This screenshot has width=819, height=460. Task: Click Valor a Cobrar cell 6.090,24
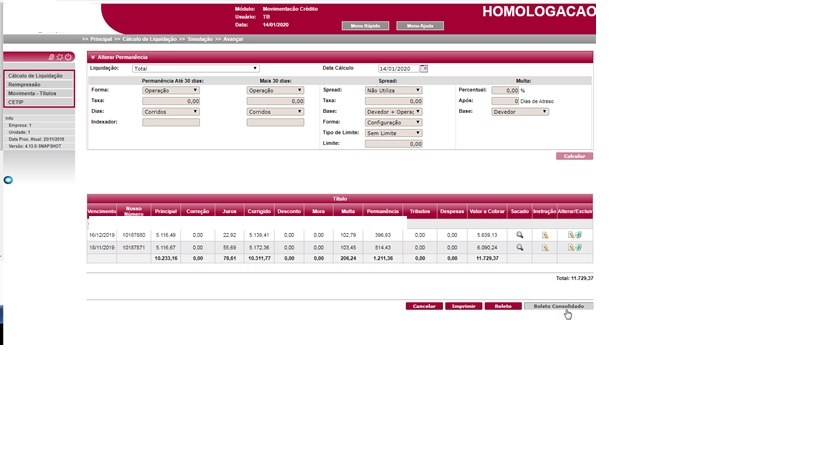point(487,248)
